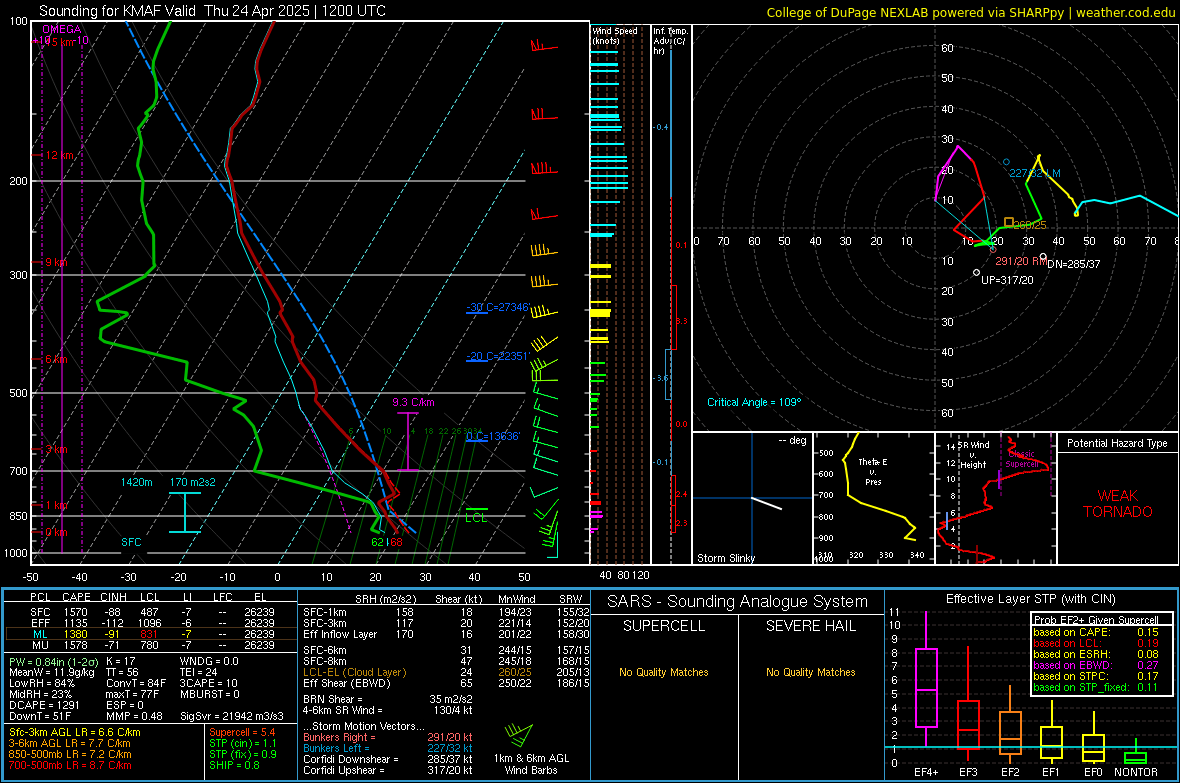Screen dimensions: 1180x783
Task: Select the EFF parcel row
Action: [151, 623]
